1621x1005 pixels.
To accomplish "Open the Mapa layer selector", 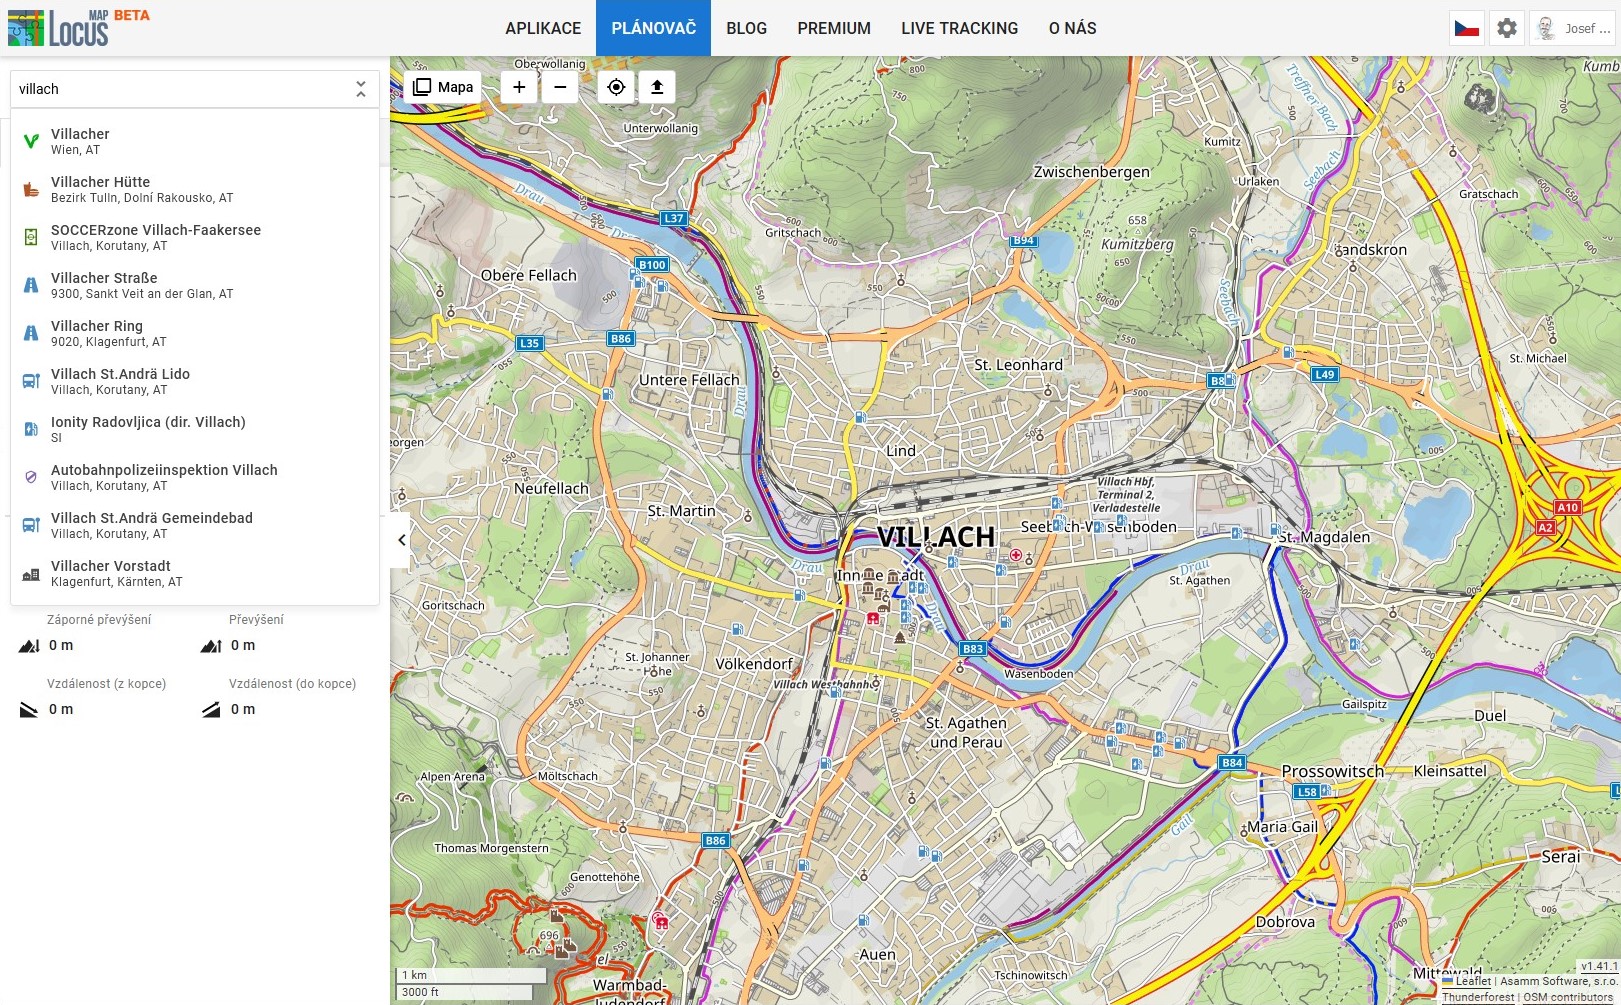I will pyautogui.click(x=444, y=87).
